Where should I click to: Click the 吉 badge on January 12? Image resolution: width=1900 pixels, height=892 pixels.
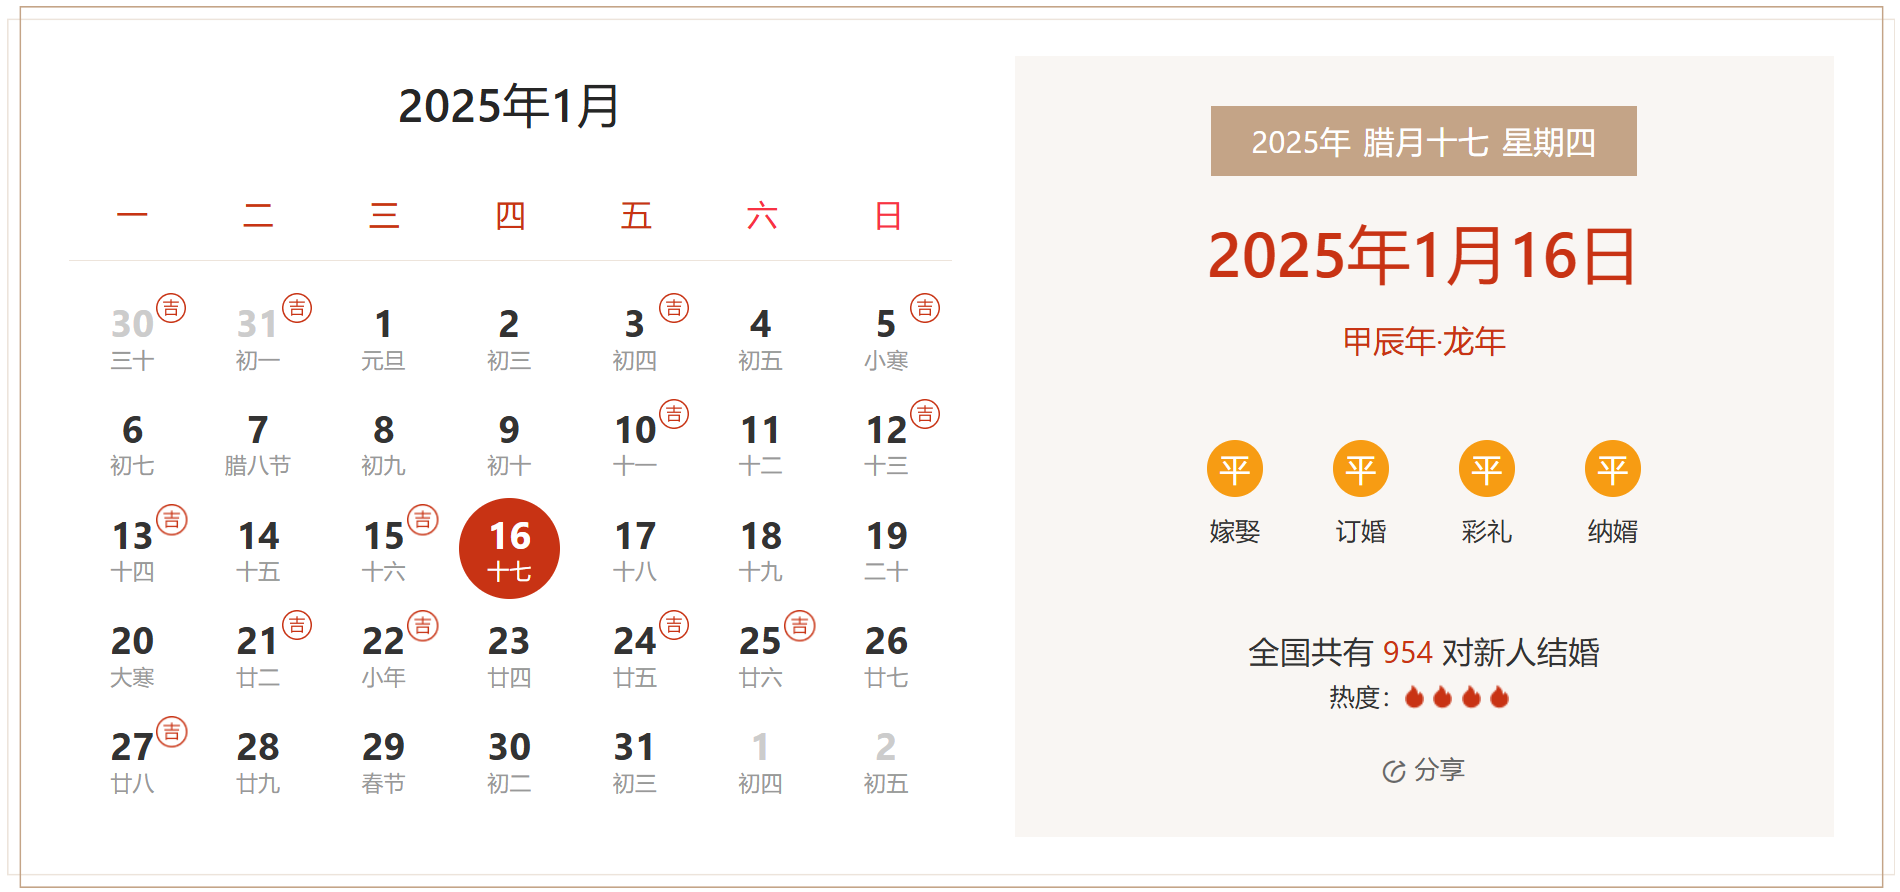[x=925, y=414]
